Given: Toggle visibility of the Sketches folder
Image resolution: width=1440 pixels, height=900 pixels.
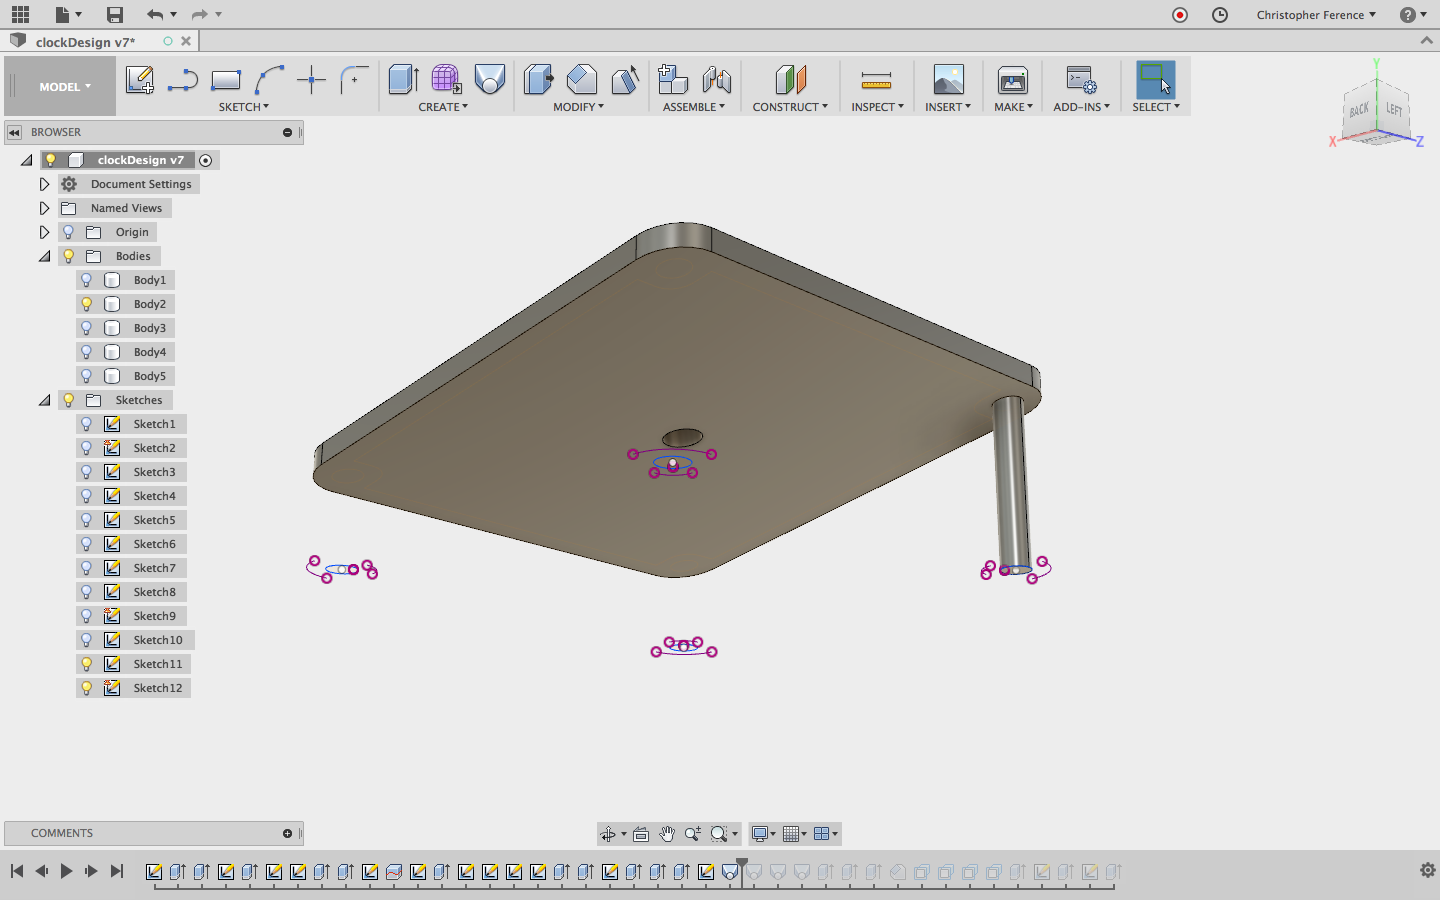Looking at the screenshot, I should 69,400.
